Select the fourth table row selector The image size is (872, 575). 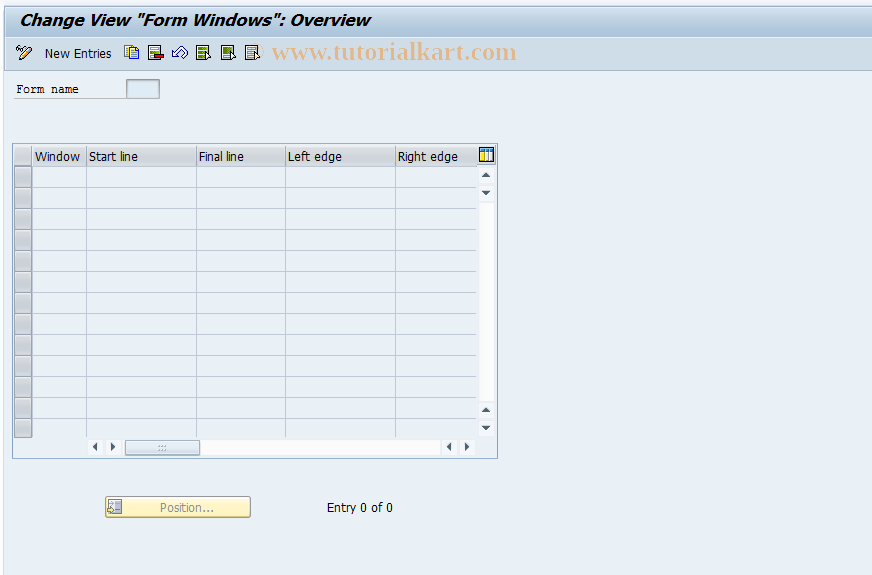(23, 240)
